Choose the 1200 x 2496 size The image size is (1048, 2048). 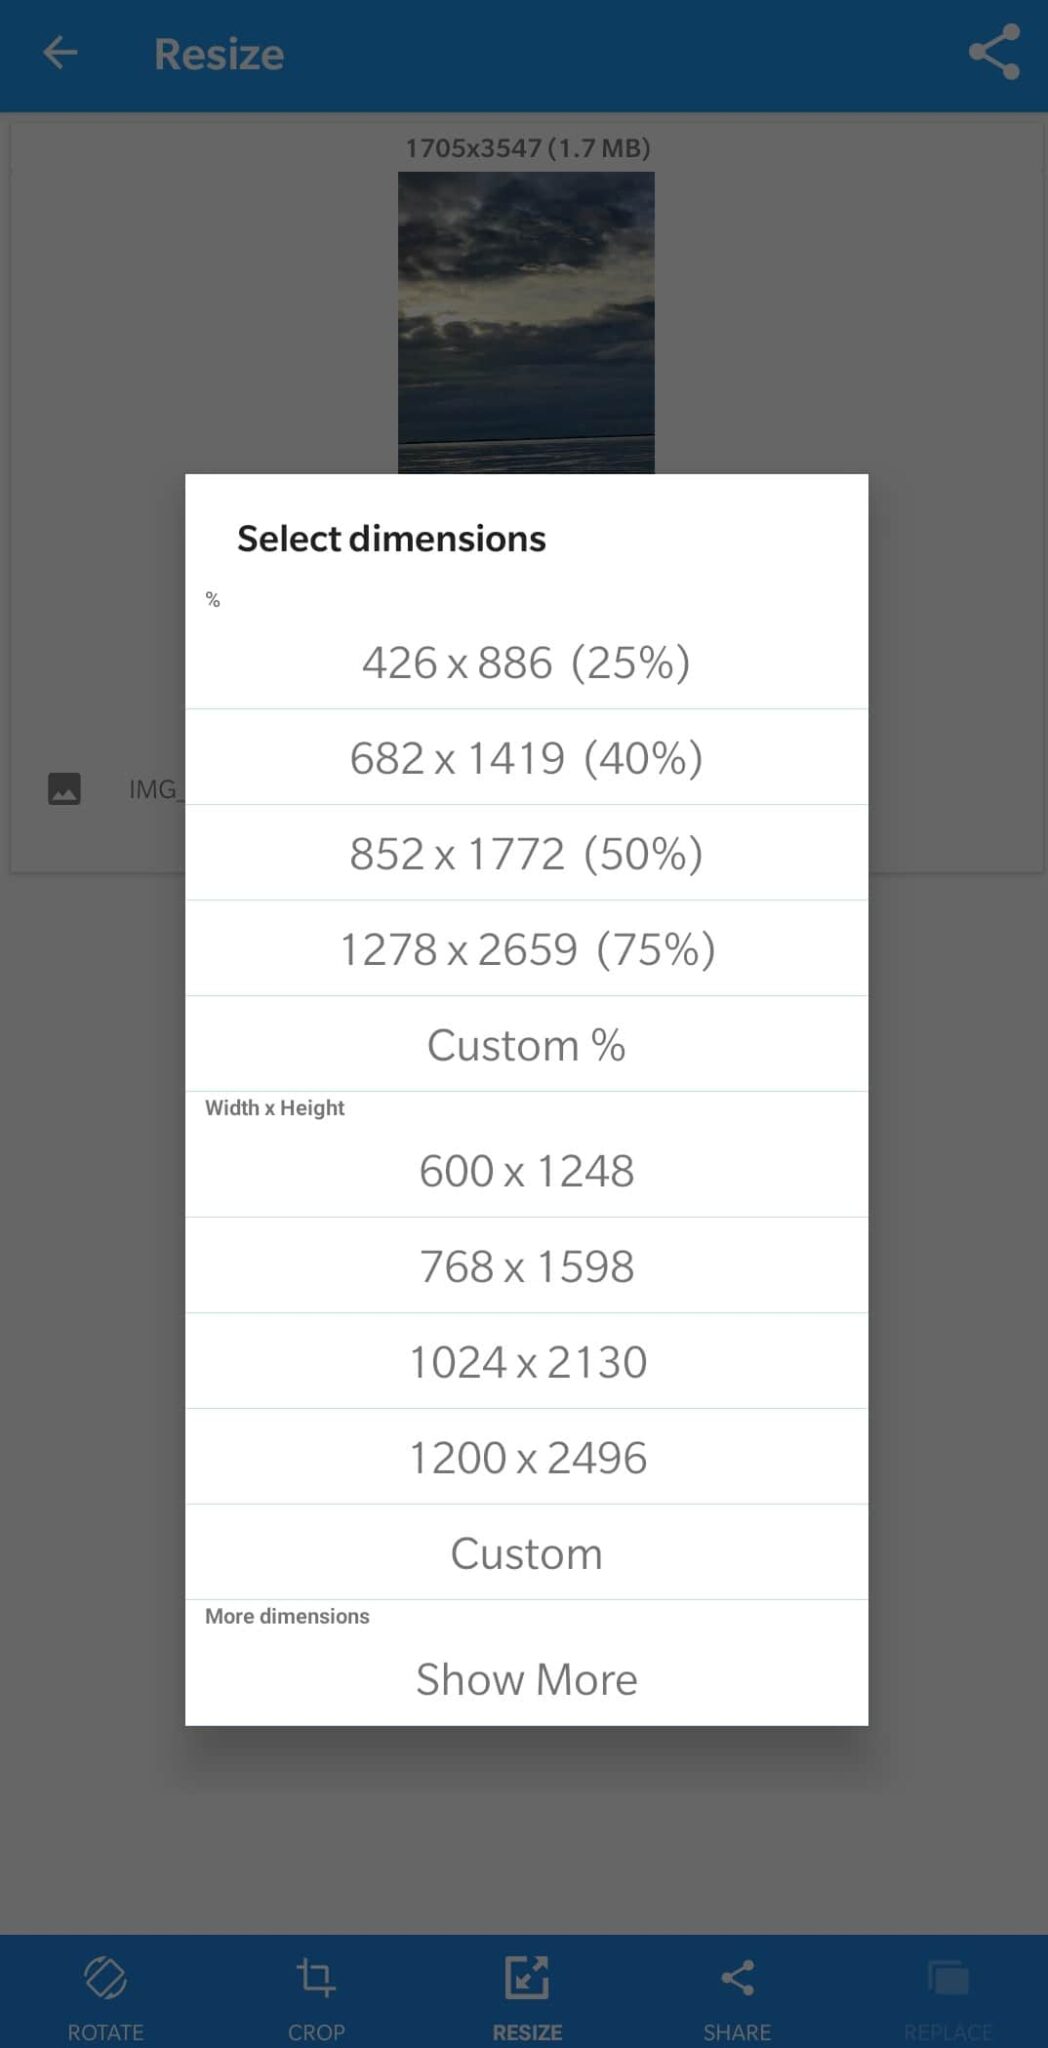pyautogui.click(x=525, y=1456)
